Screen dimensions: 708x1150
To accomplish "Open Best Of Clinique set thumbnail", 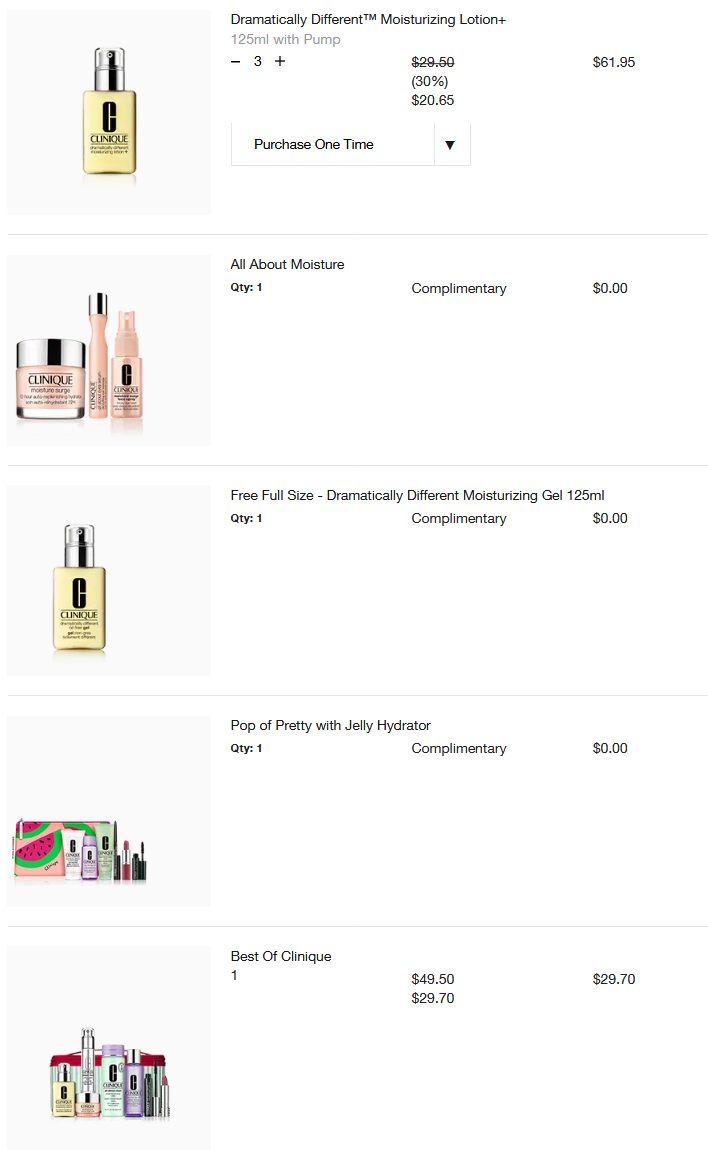I will click(x=109, y=1047).
